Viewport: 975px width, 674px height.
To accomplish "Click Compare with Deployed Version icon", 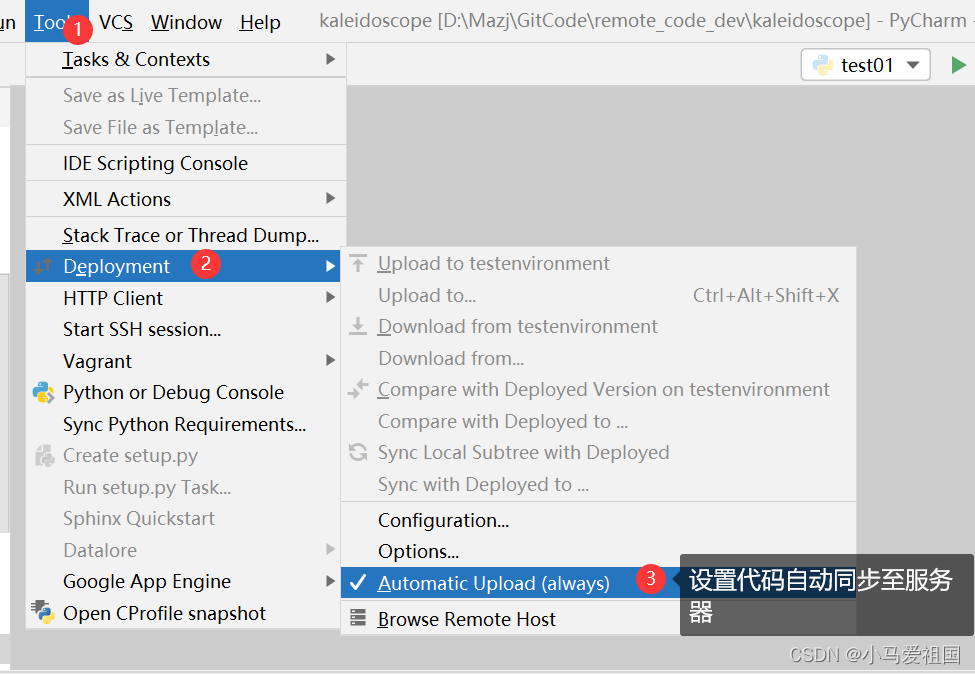I will (x=358, y=389).
